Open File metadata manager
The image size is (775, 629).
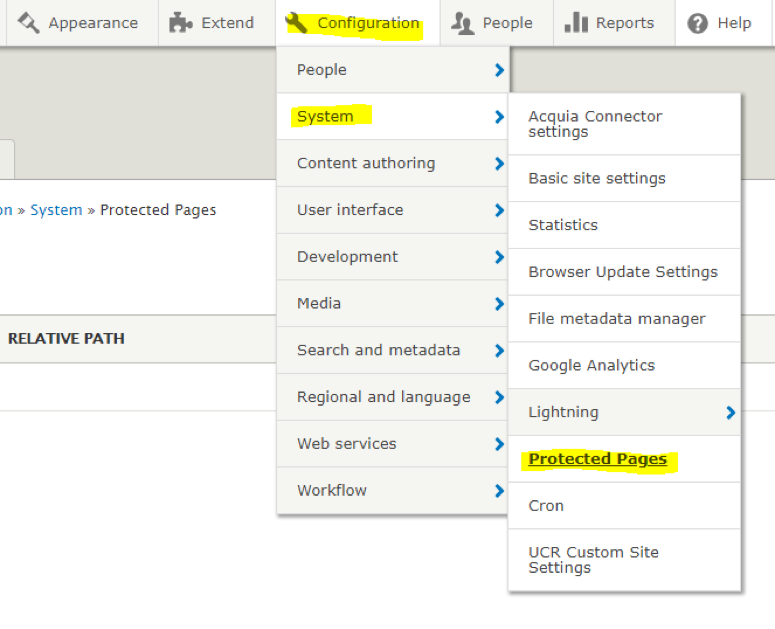click(624, 319)
